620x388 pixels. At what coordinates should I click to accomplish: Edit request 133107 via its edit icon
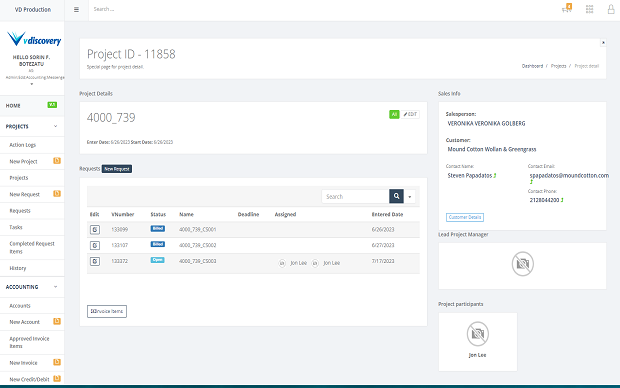tap(95, 246)
